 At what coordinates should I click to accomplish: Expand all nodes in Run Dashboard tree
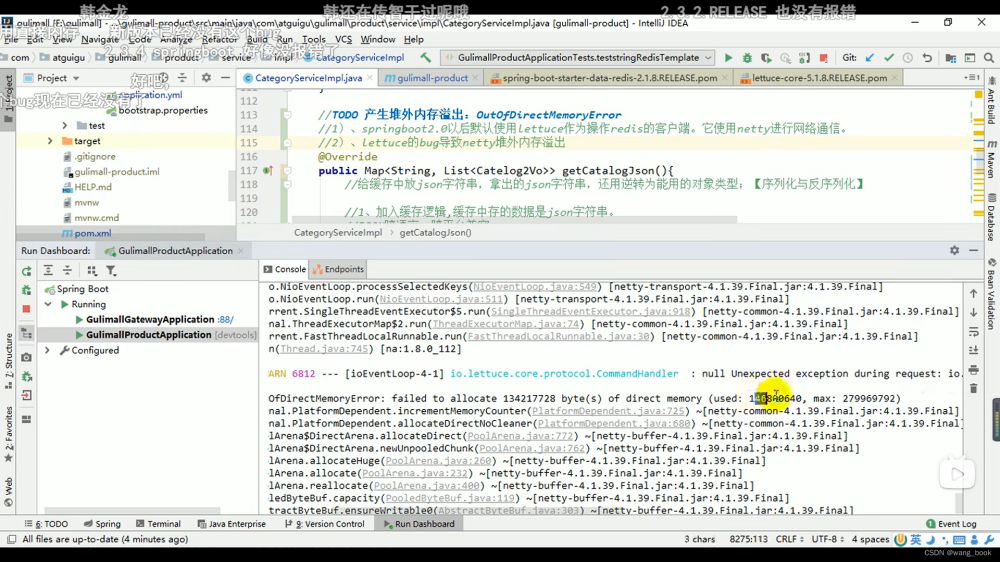[x=48, y=271]
